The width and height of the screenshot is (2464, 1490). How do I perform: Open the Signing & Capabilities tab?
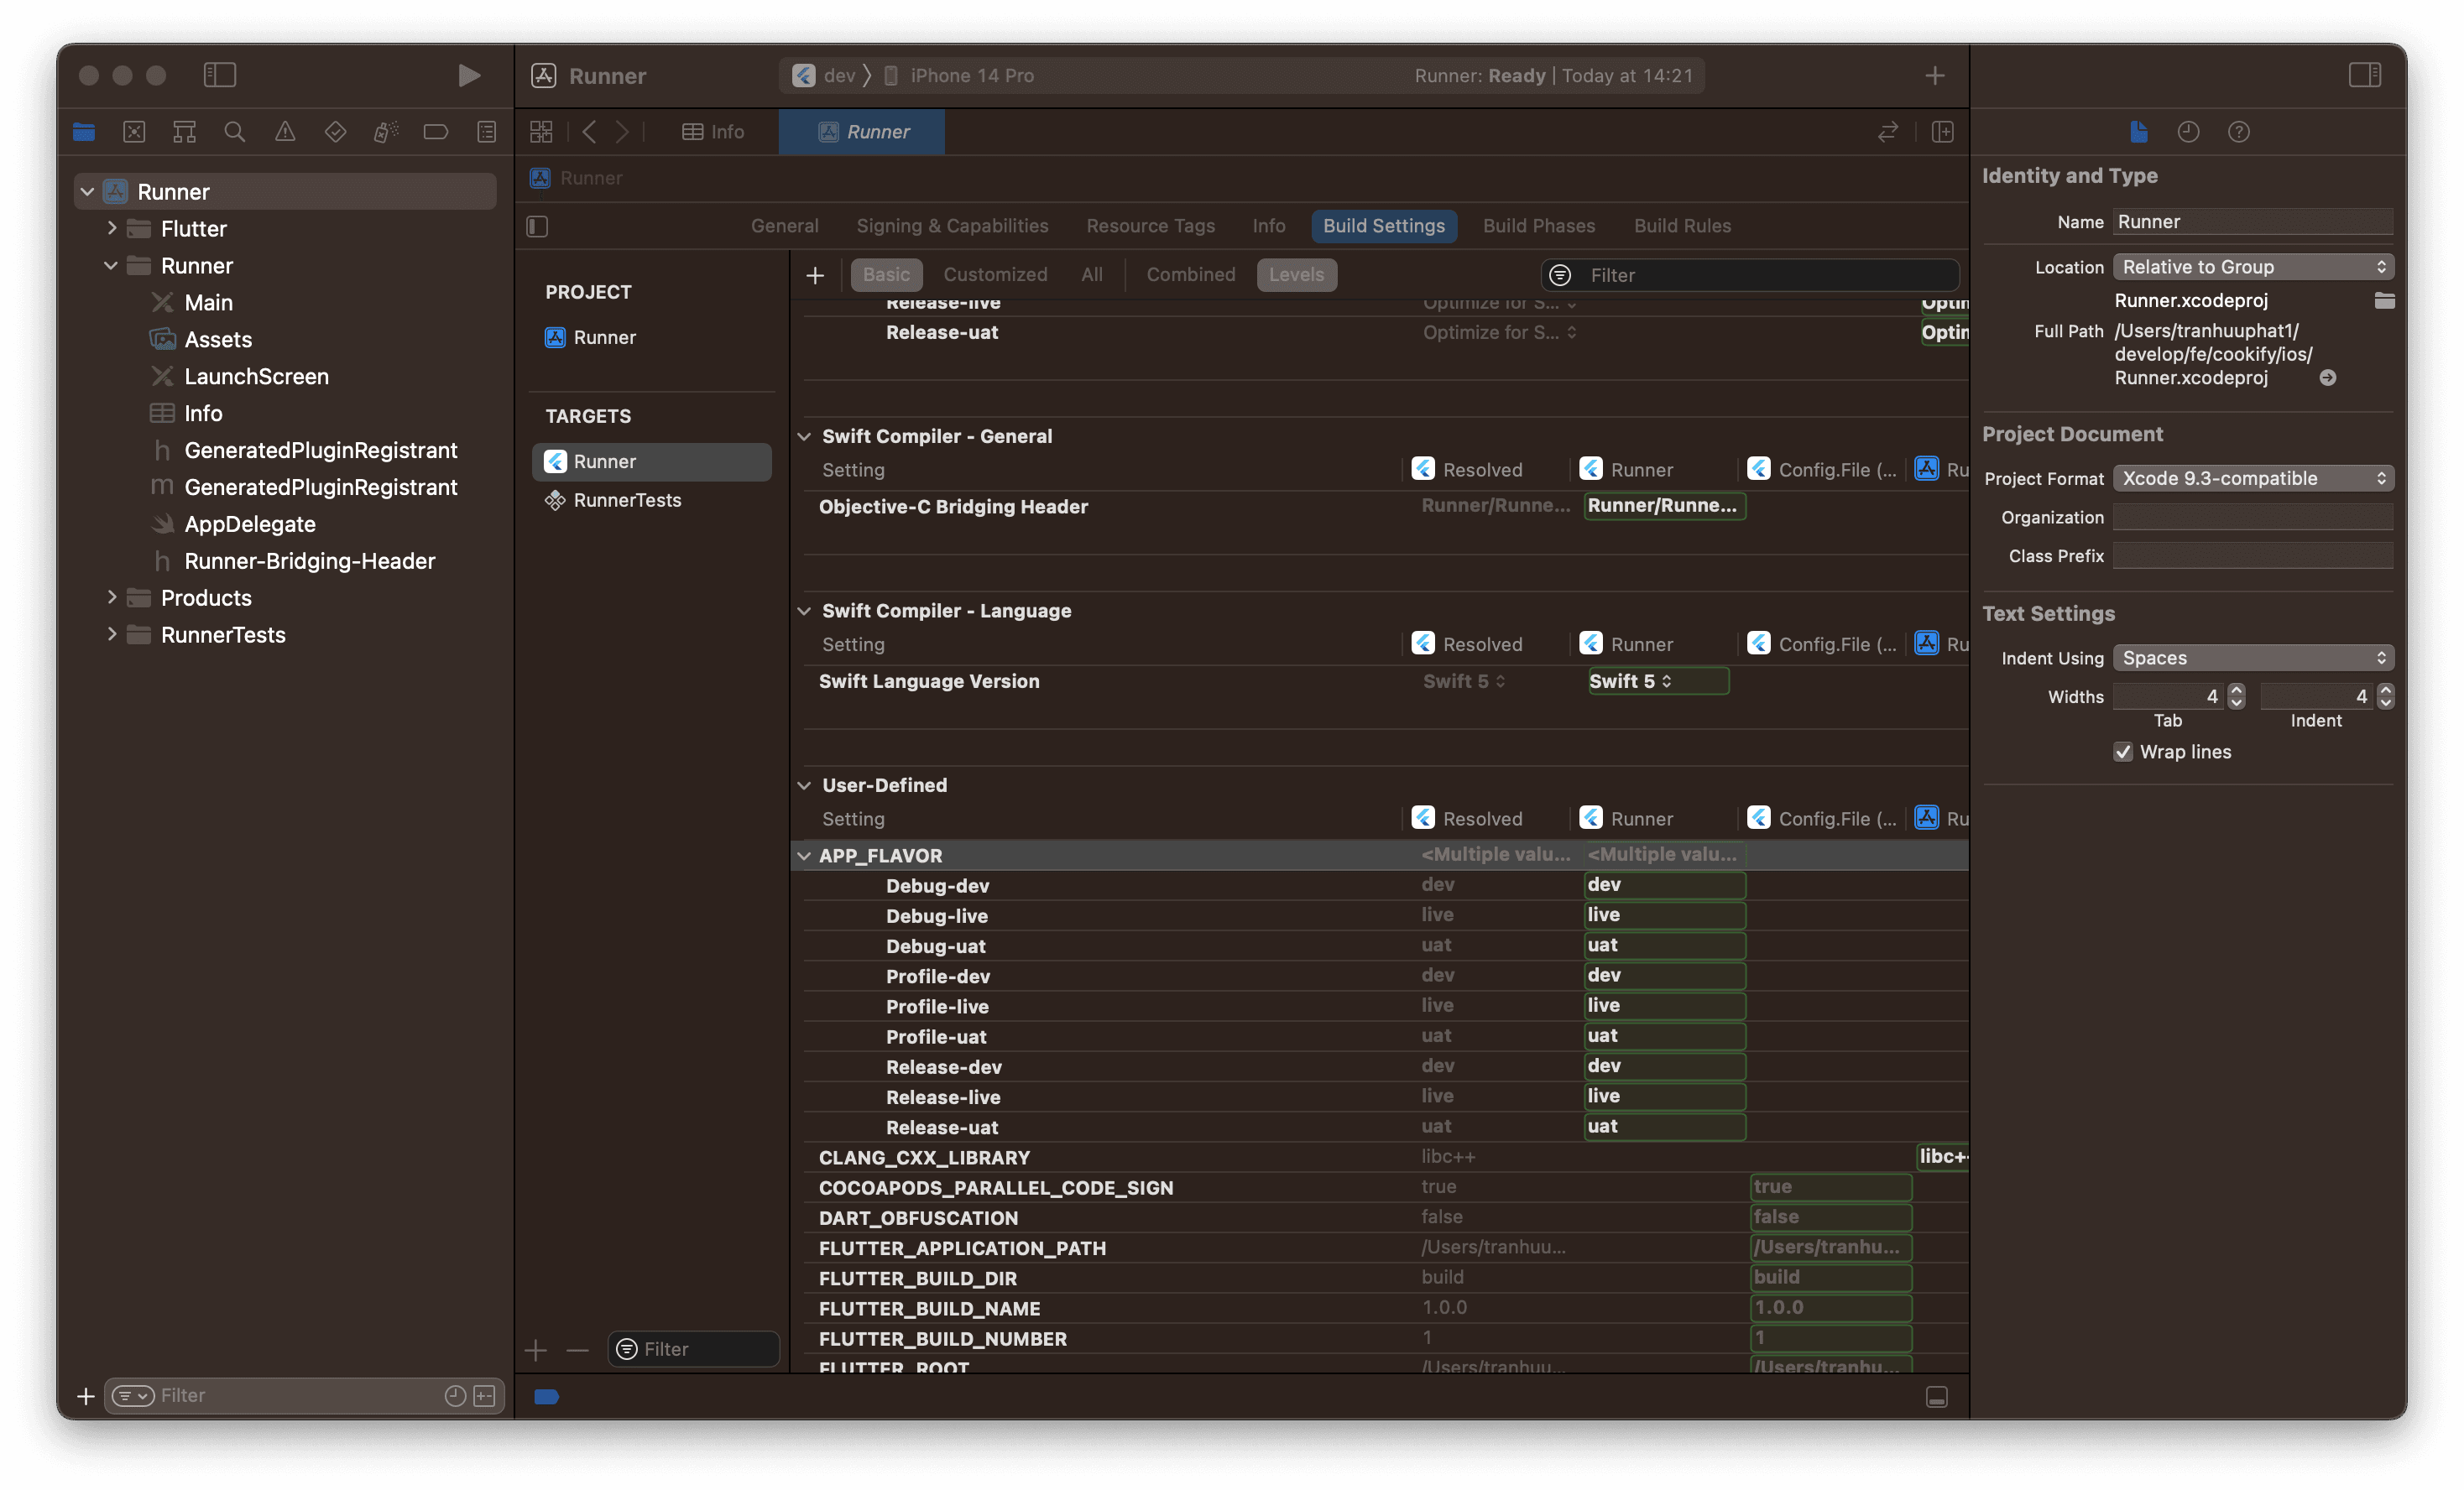click(952, 226)
